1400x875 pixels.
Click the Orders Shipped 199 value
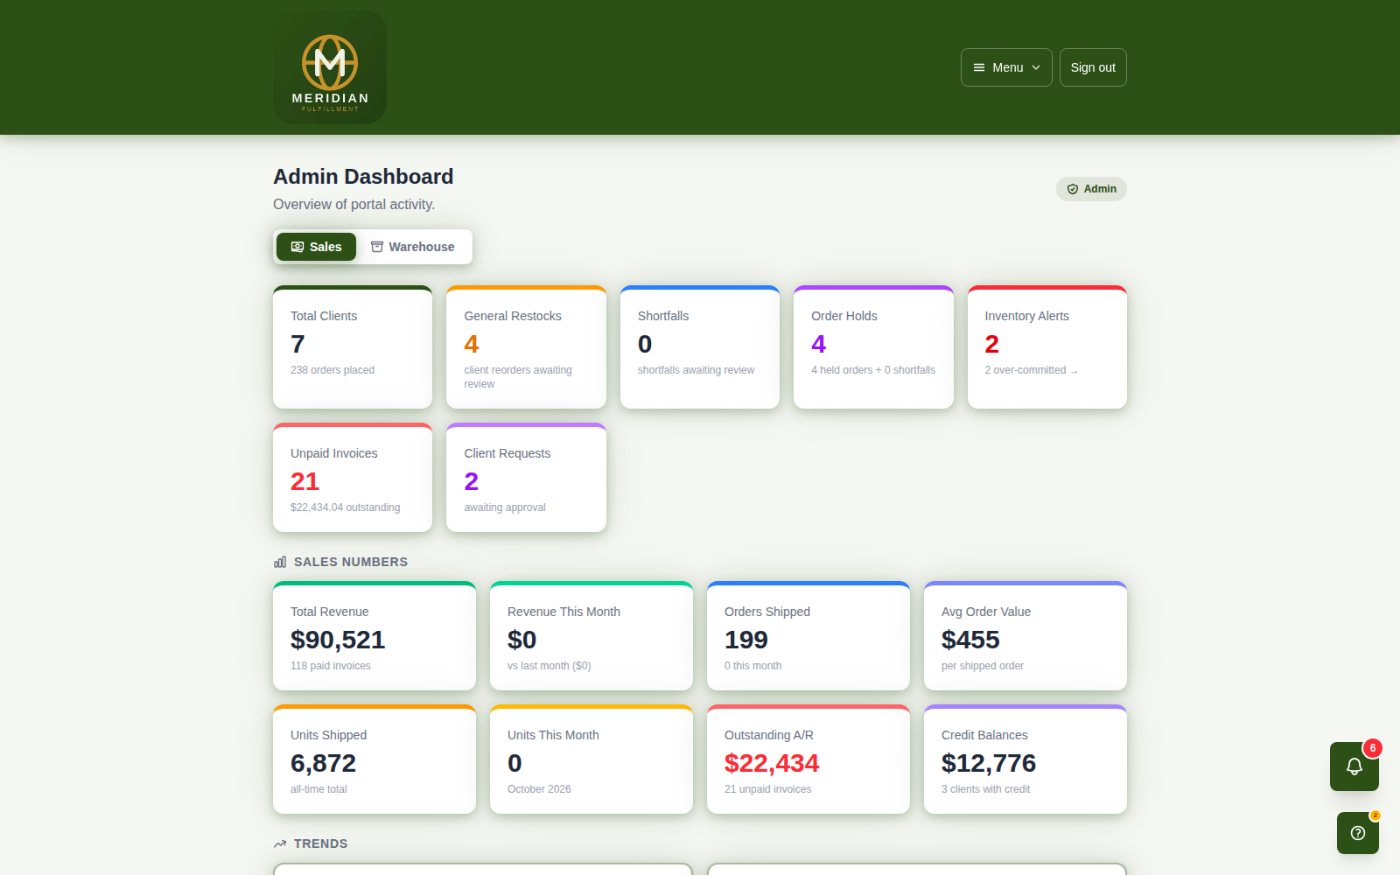point(746,640)
